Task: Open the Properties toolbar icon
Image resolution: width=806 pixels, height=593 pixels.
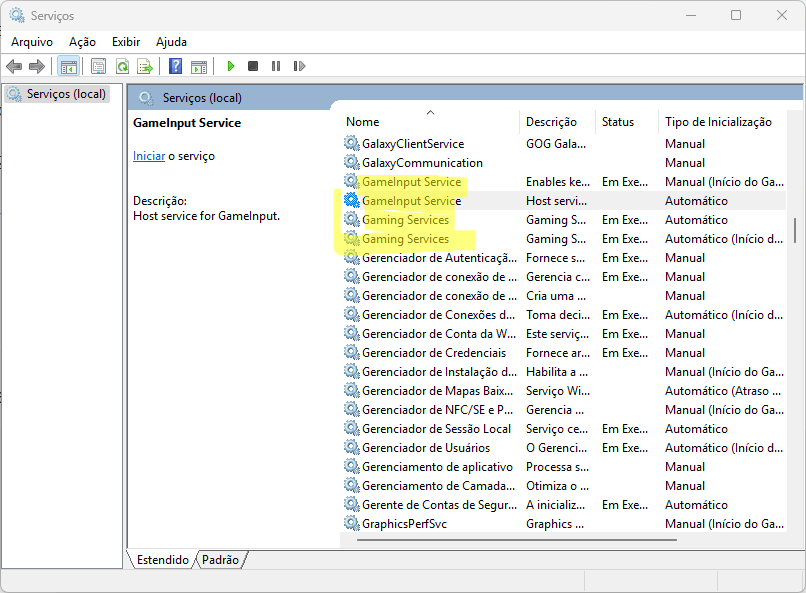Action: pyautogui.click(x=98, y=66)
